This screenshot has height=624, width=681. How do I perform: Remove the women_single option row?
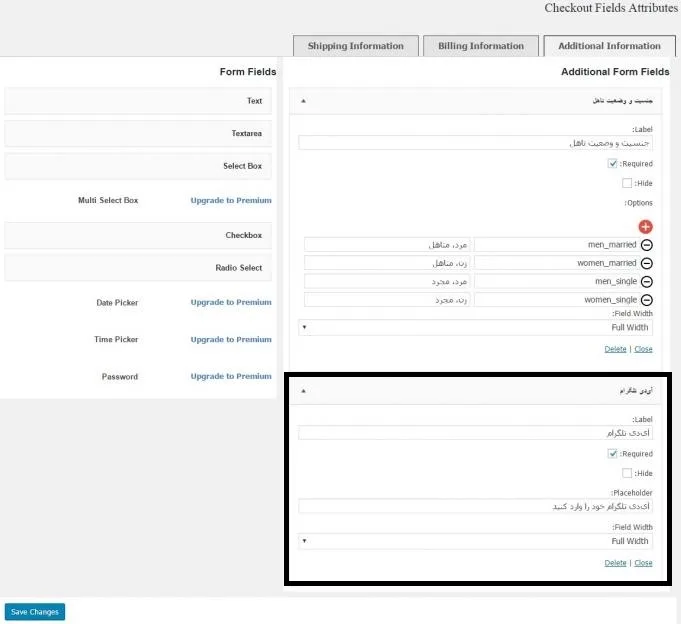(647, 300)
